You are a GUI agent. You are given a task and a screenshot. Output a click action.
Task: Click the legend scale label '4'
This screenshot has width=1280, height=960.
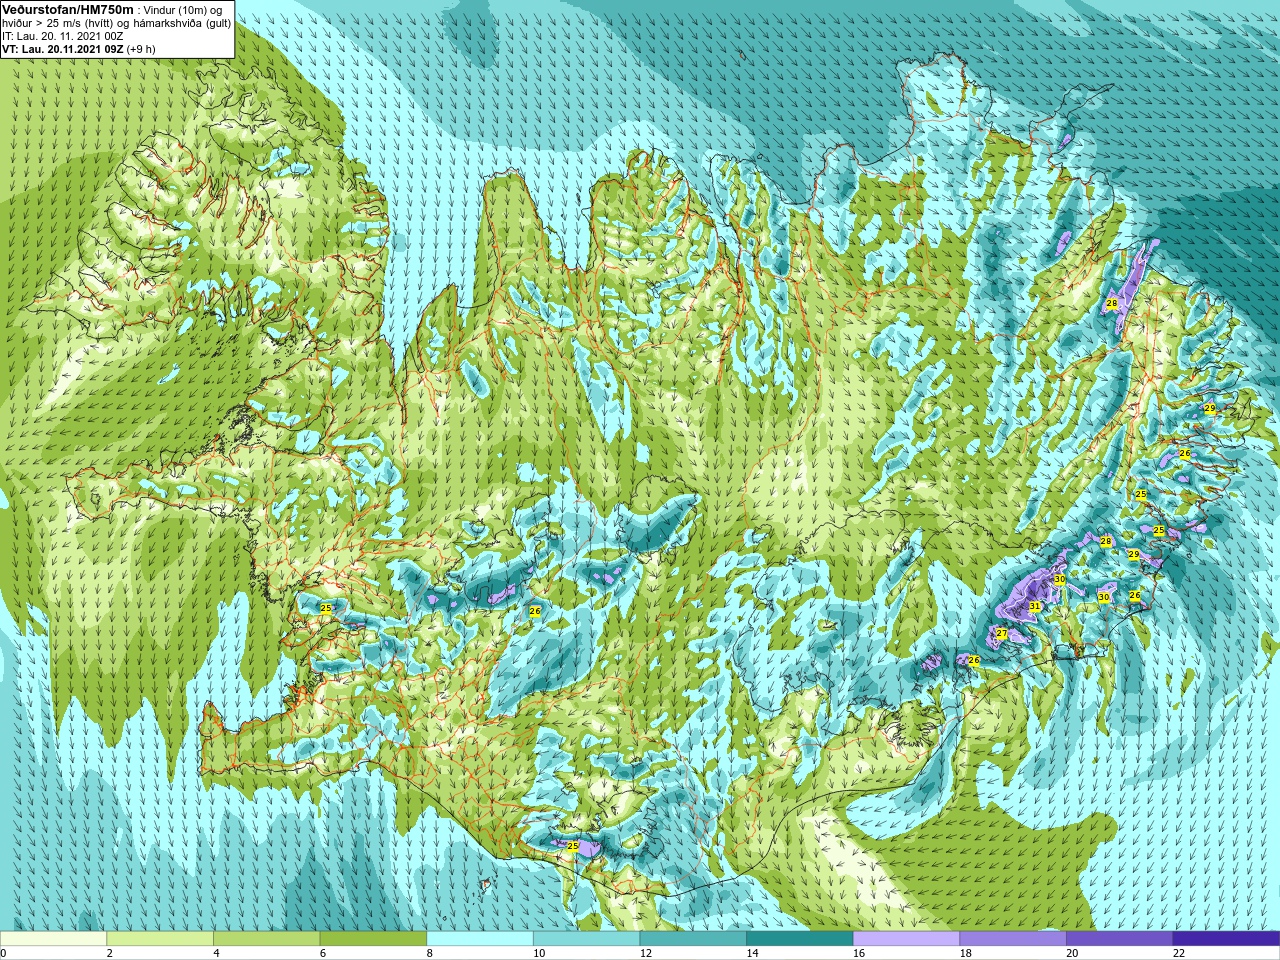pos(216,953)
